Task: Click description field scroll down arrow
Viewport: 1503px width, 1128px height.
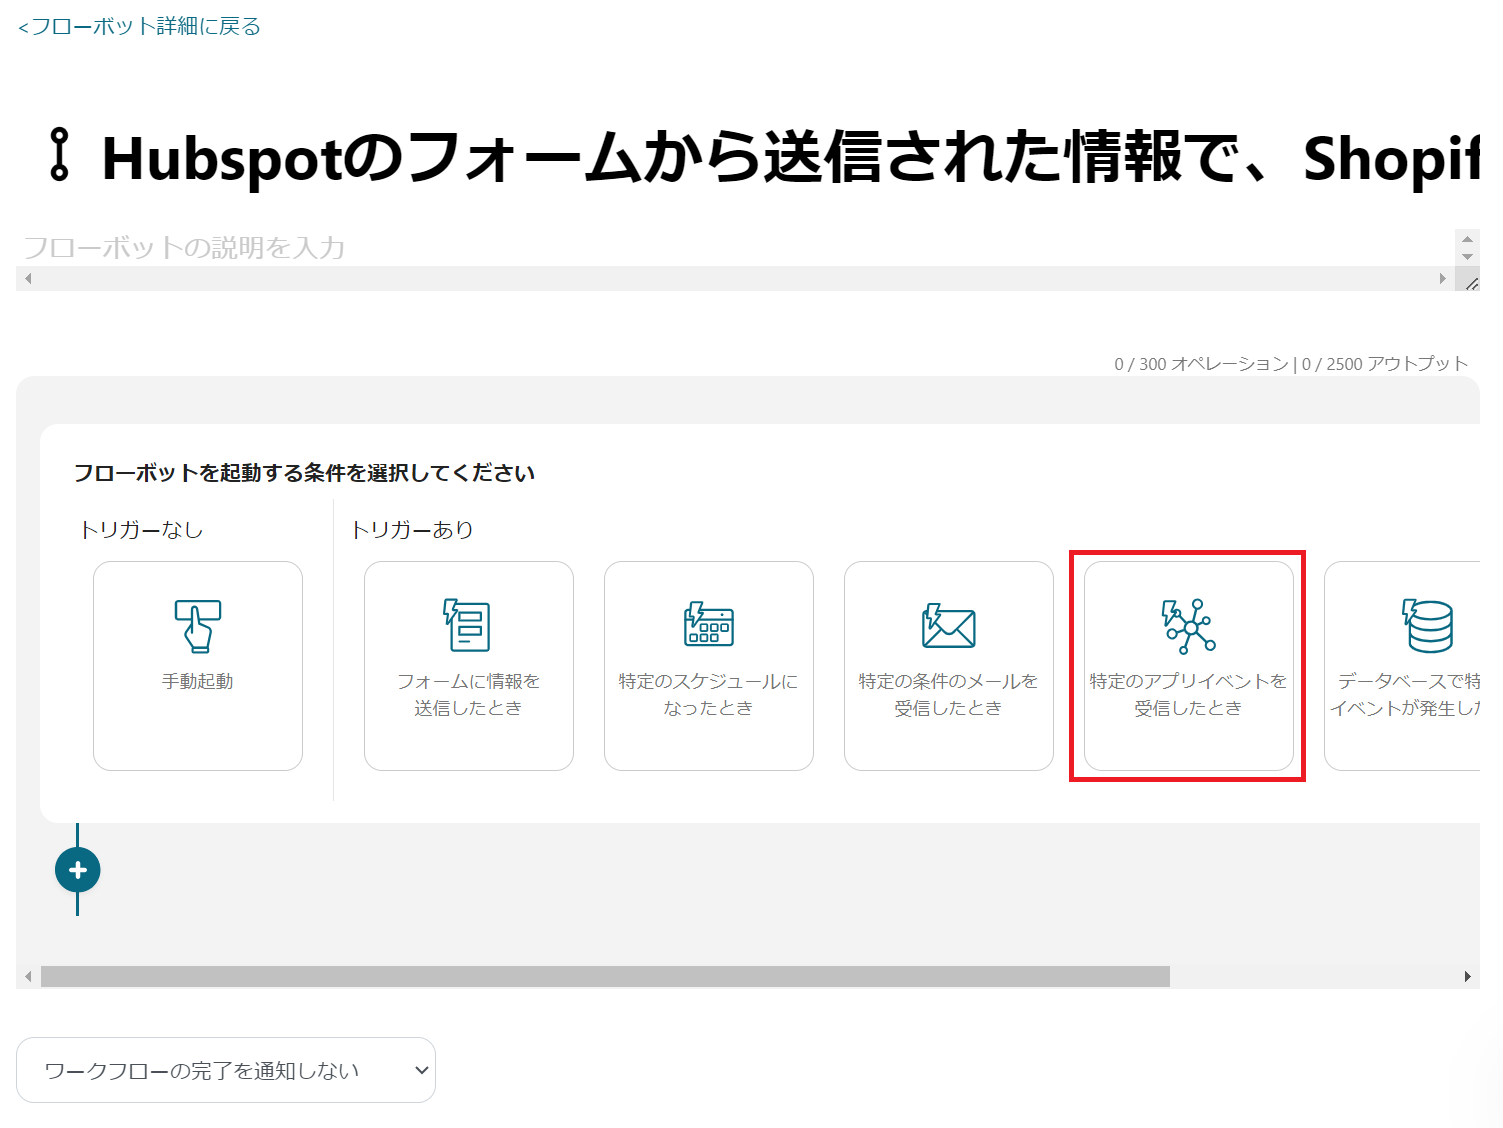Action: click(1467, 257)
